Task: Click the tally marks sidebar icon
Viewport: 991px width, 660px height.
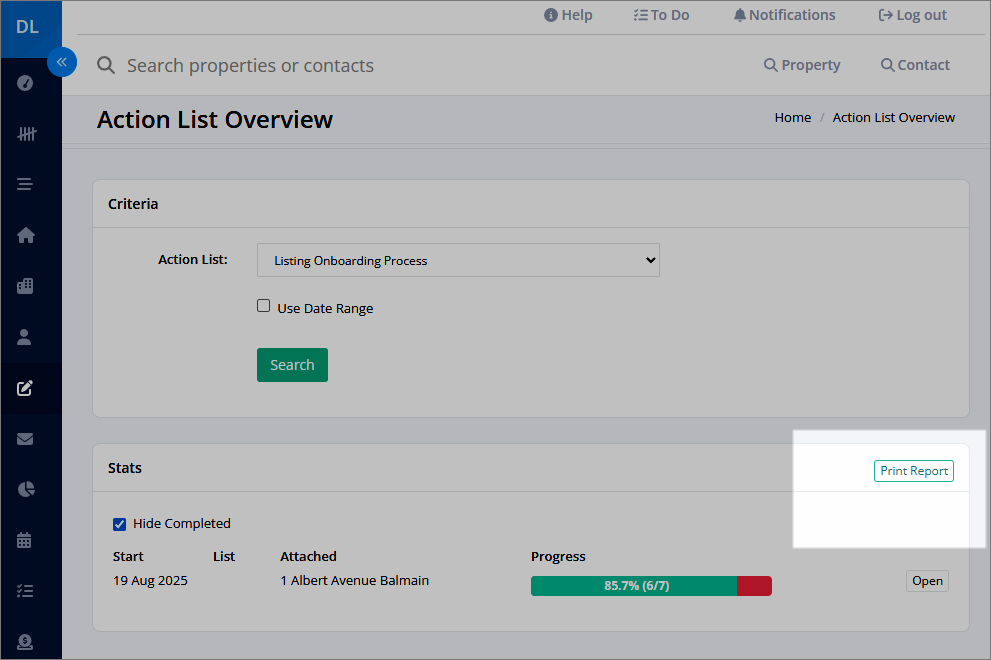Action: (x=26, y=133)
